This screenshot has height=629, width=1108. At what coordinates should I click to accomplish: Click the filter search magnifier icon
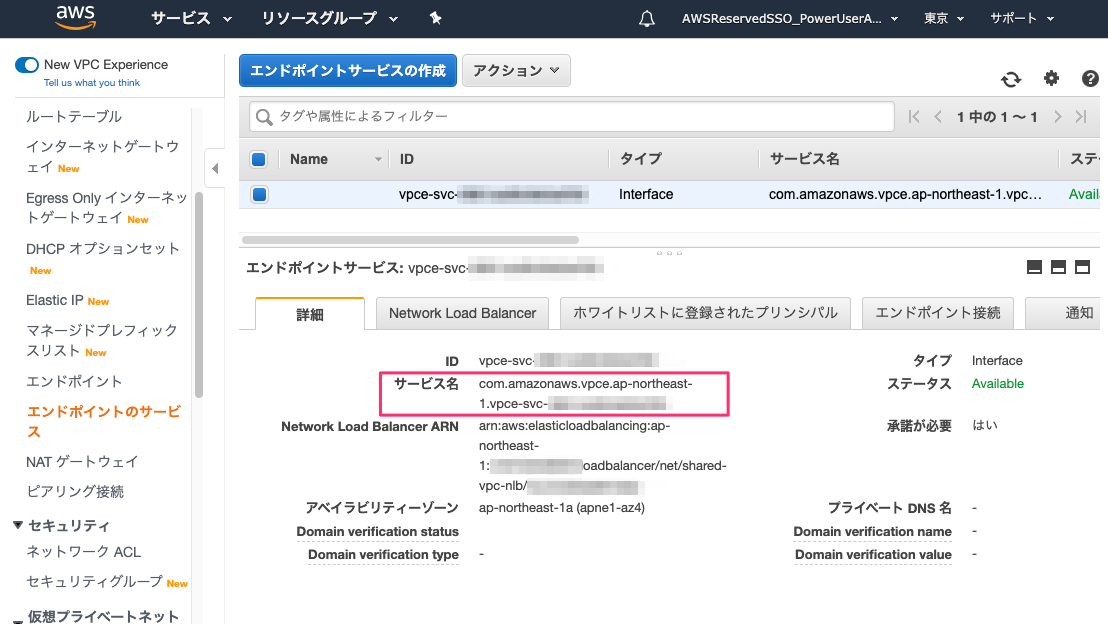pyautogui.click(x=264, y=117)
